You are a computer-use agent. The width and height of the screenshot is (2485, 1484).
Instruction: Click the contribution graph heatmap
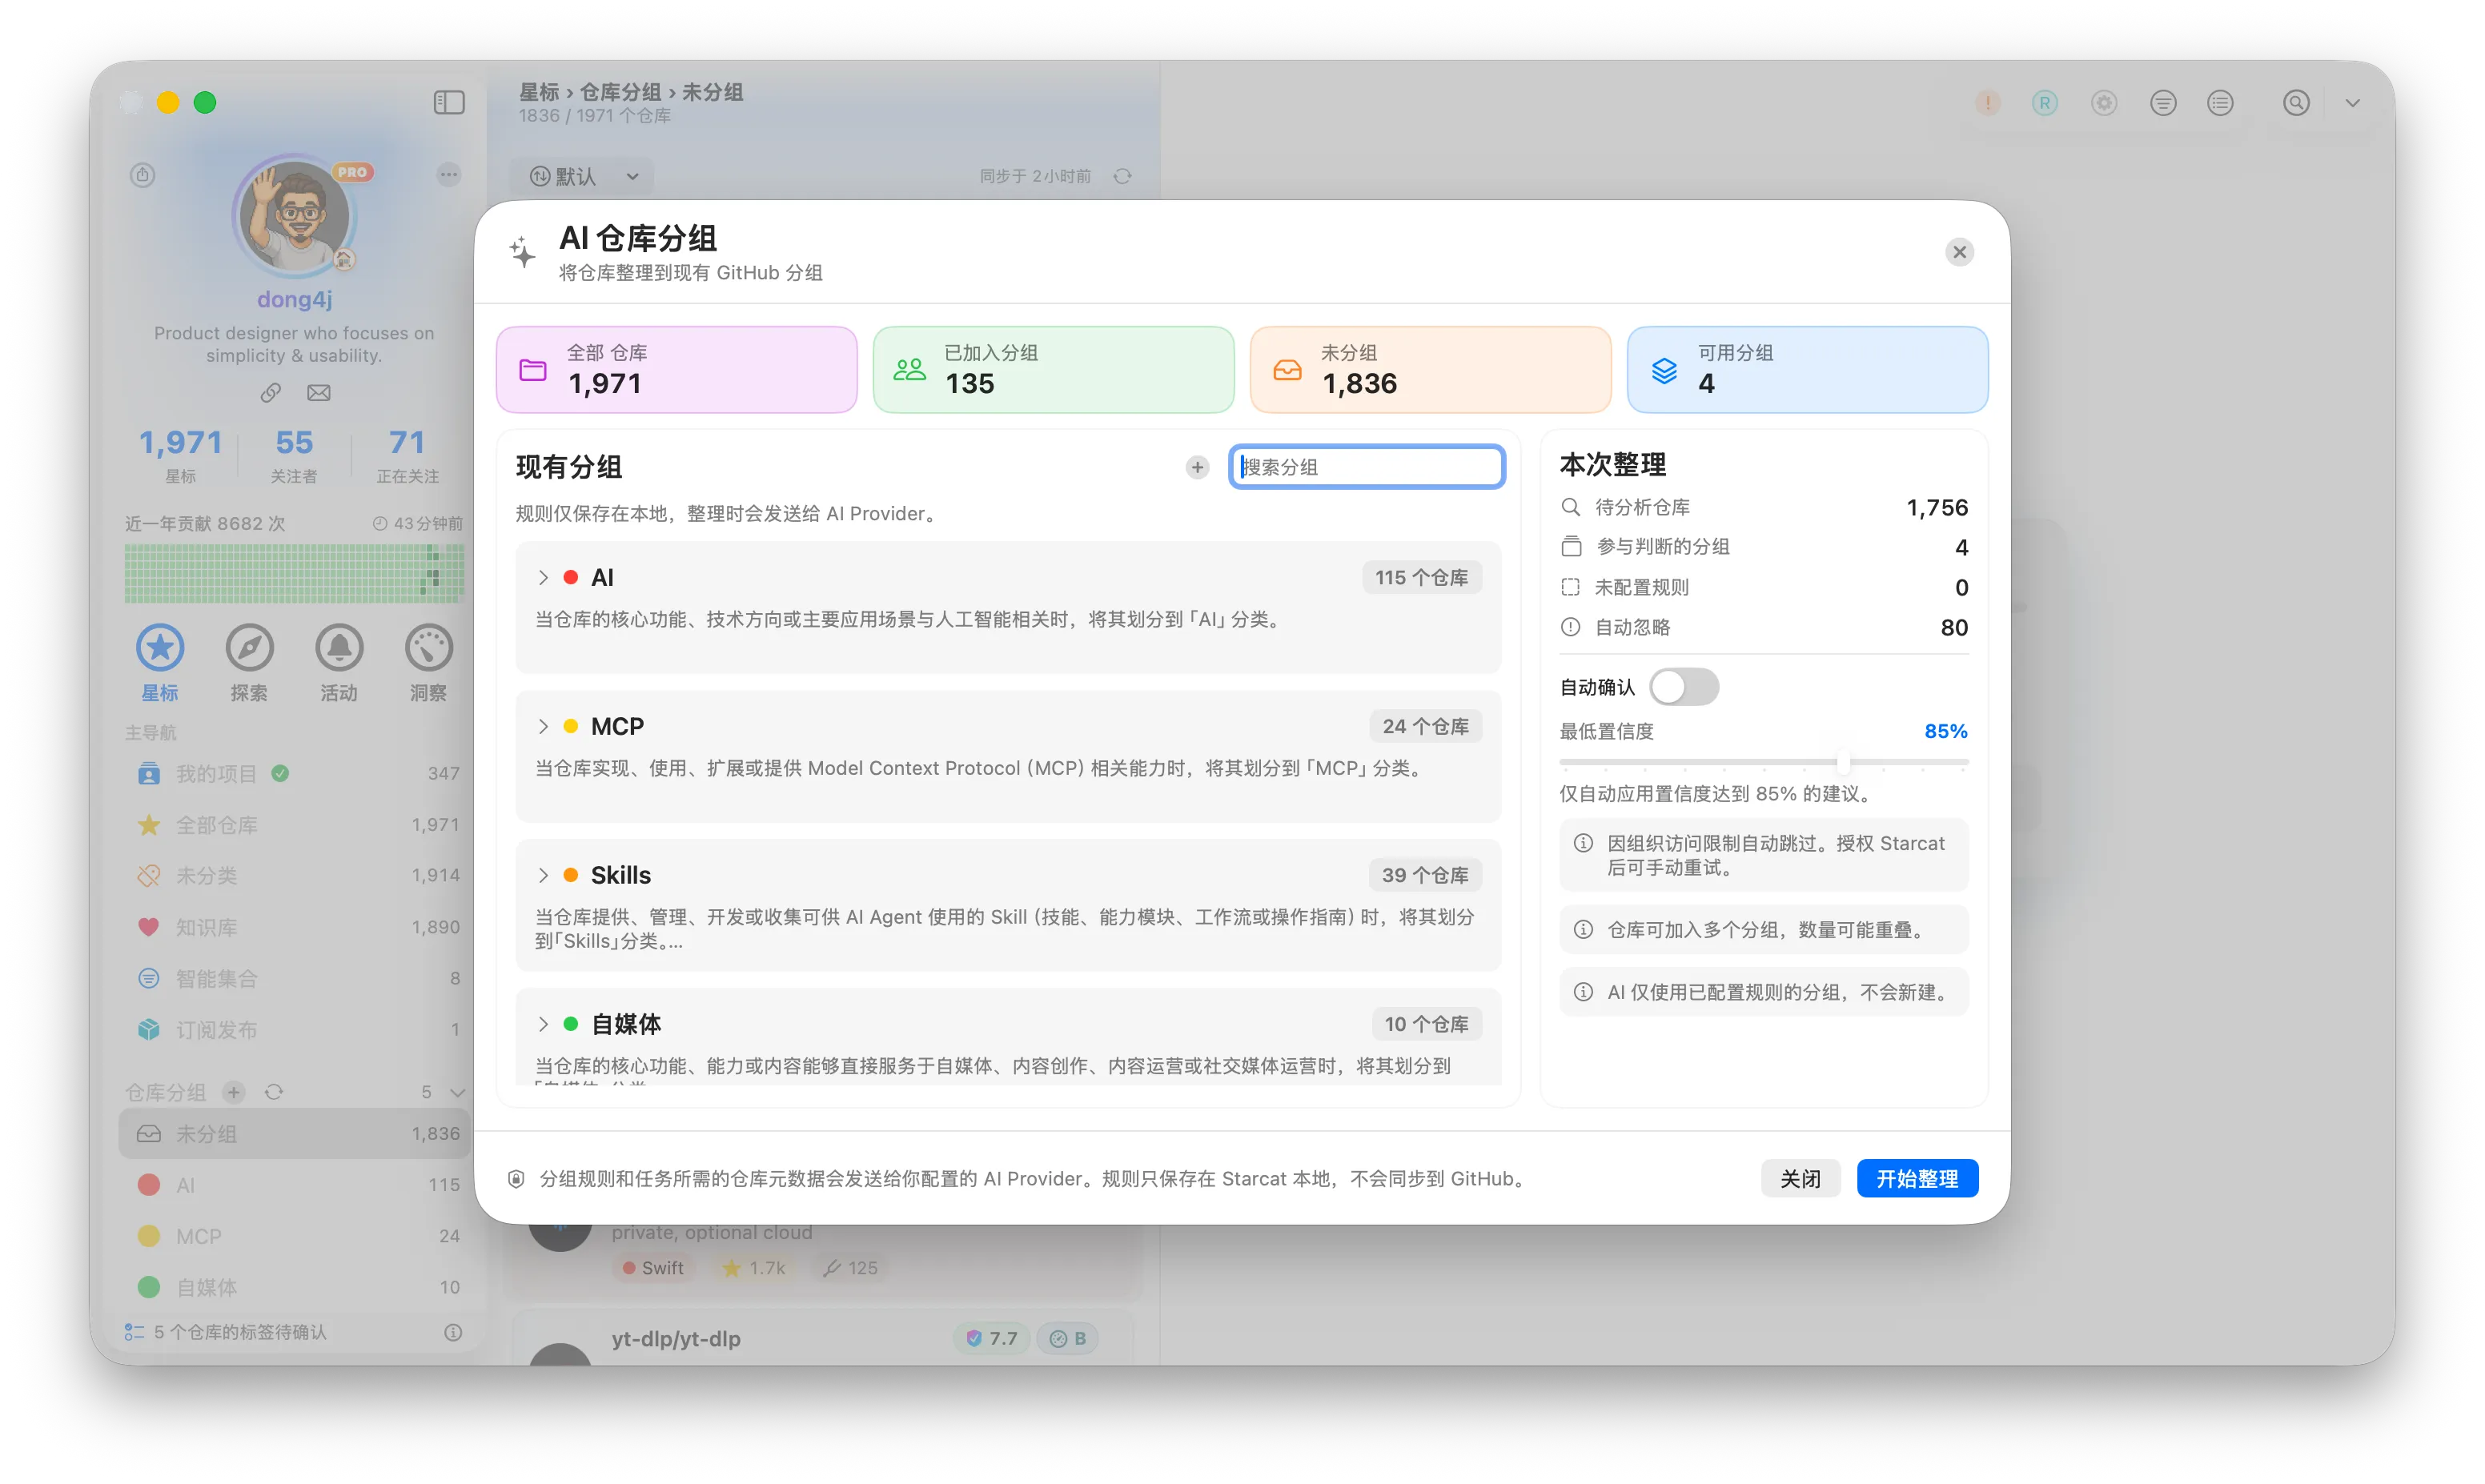pos(294,573)
